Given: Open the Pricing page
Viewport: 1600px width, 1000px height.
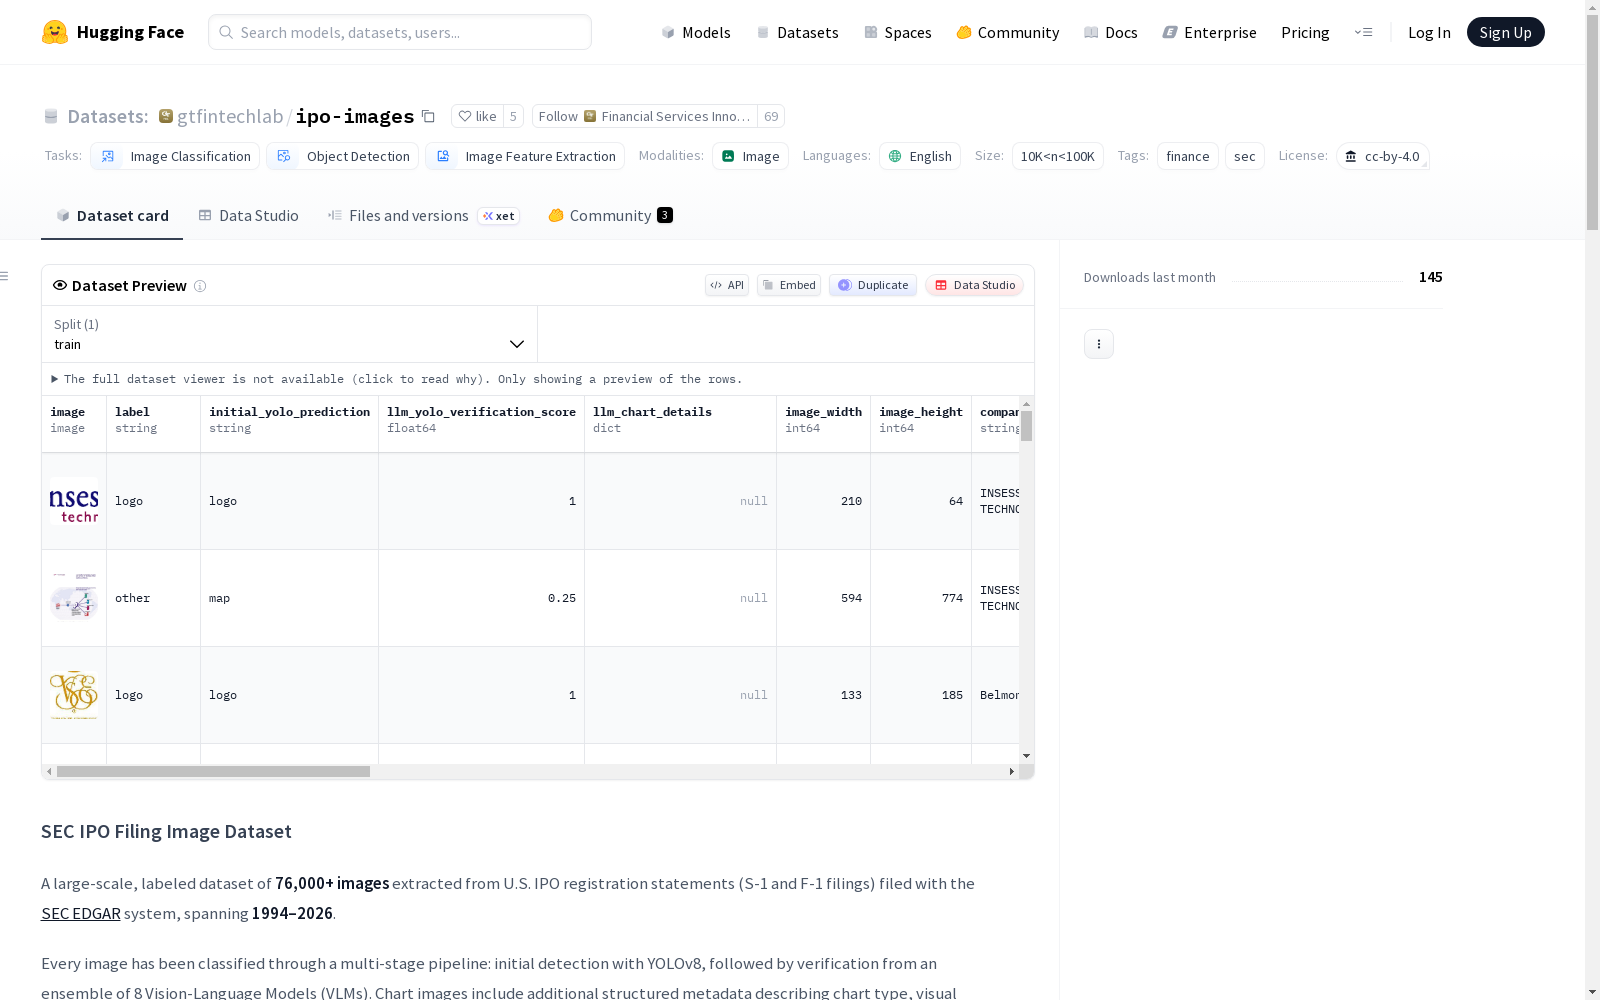Looking at the screenshot, I should tap(1305, 32).
